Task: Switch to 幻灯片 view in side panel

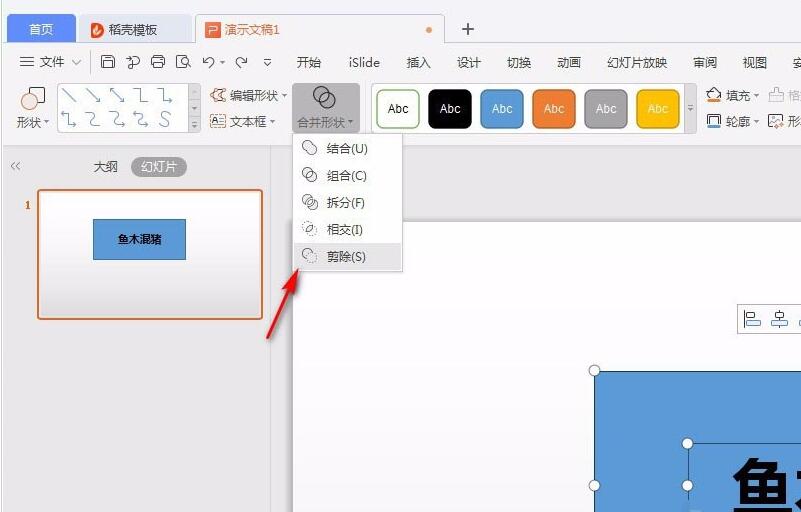Action: [158, 167]
